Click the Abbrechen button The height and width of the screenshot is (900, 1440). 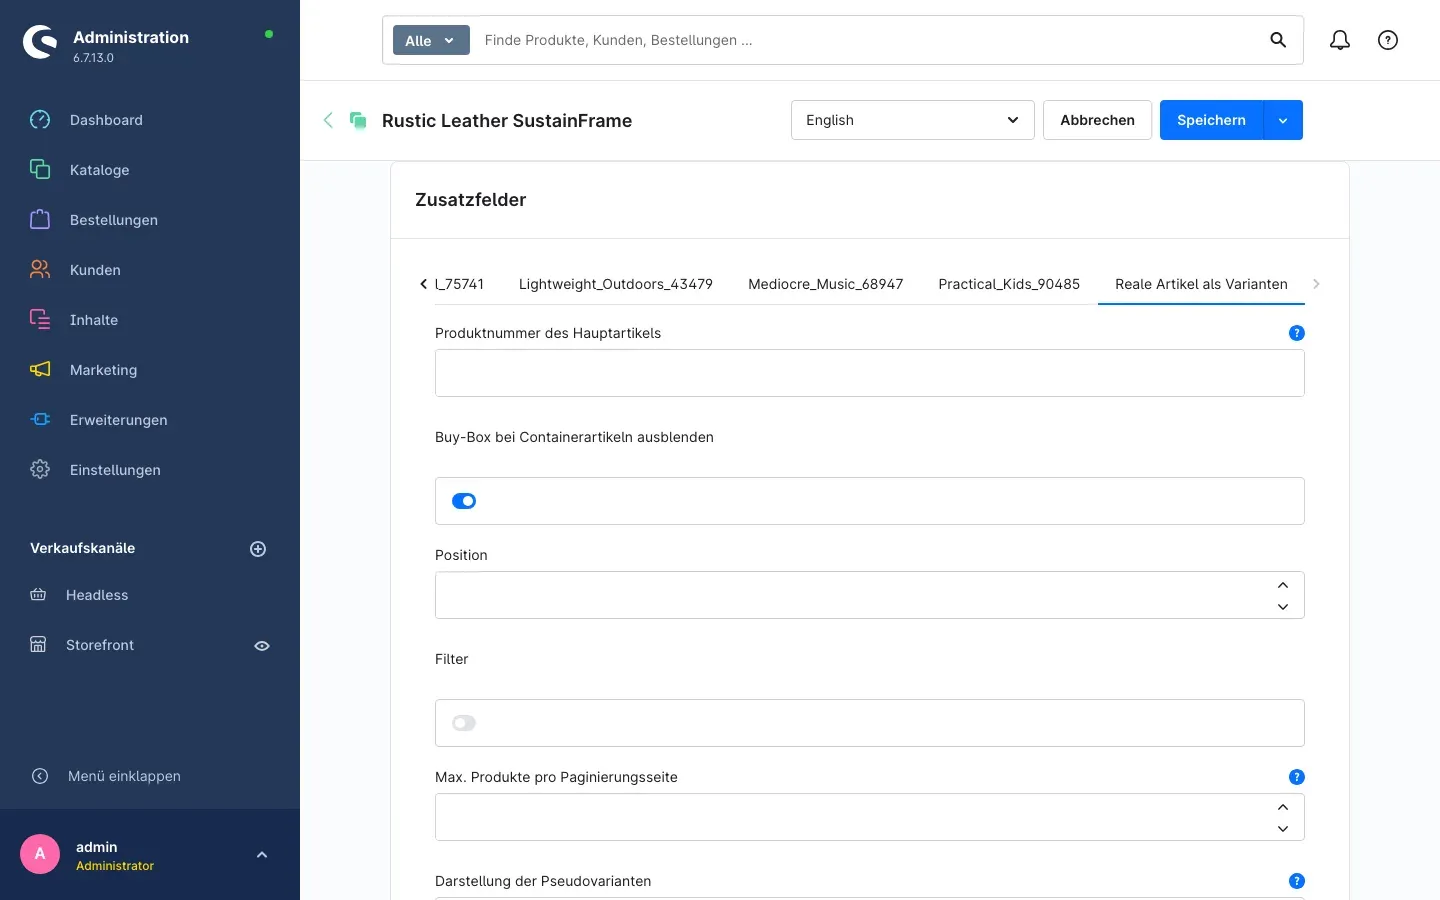tap(1097, 120)
